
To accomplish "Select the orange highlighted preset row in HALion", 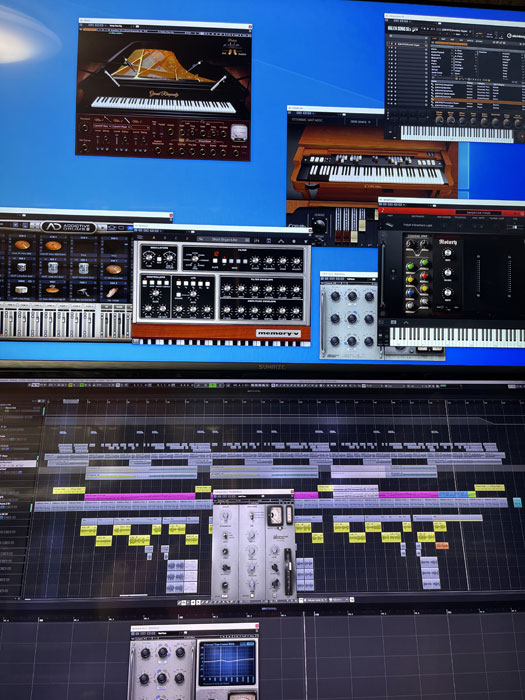I will [x=478, y=102].
